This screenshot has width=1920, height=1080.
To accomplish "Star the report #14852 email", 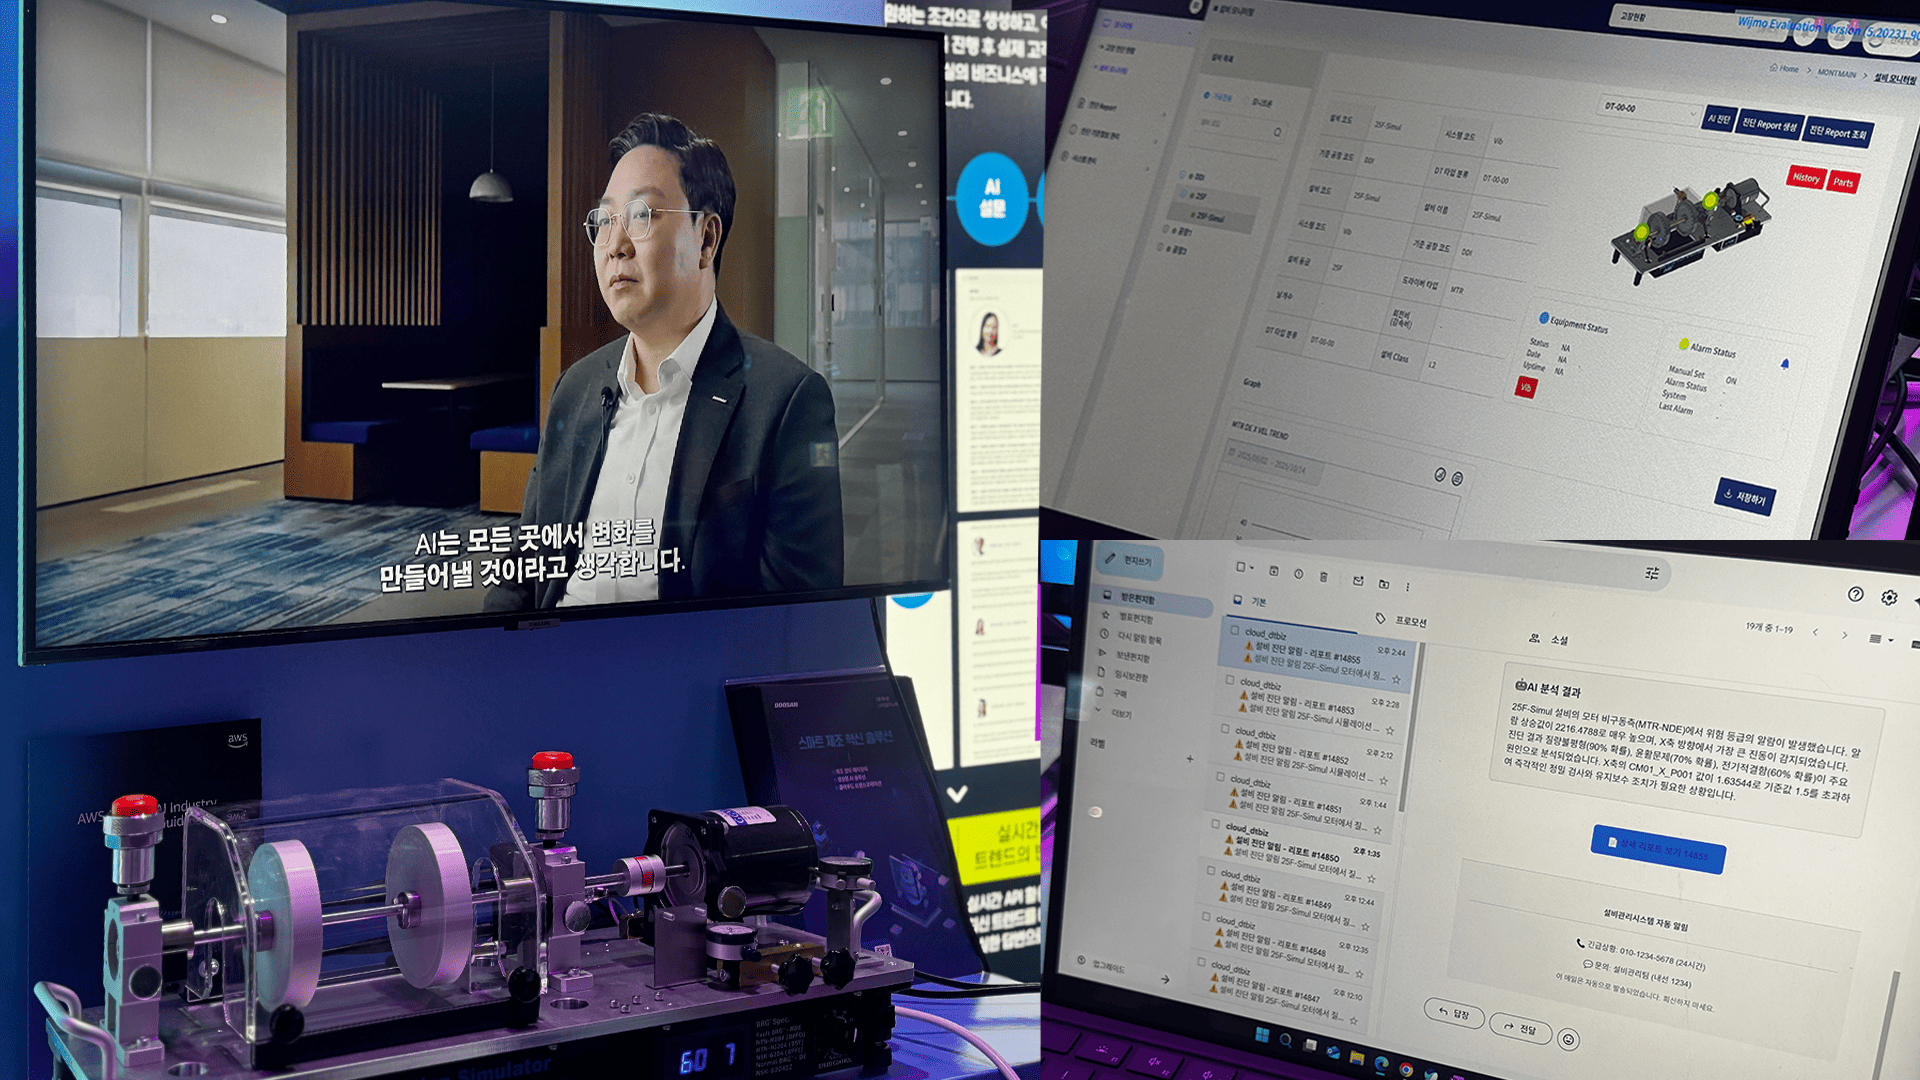I will click(x=1384, y=779).
